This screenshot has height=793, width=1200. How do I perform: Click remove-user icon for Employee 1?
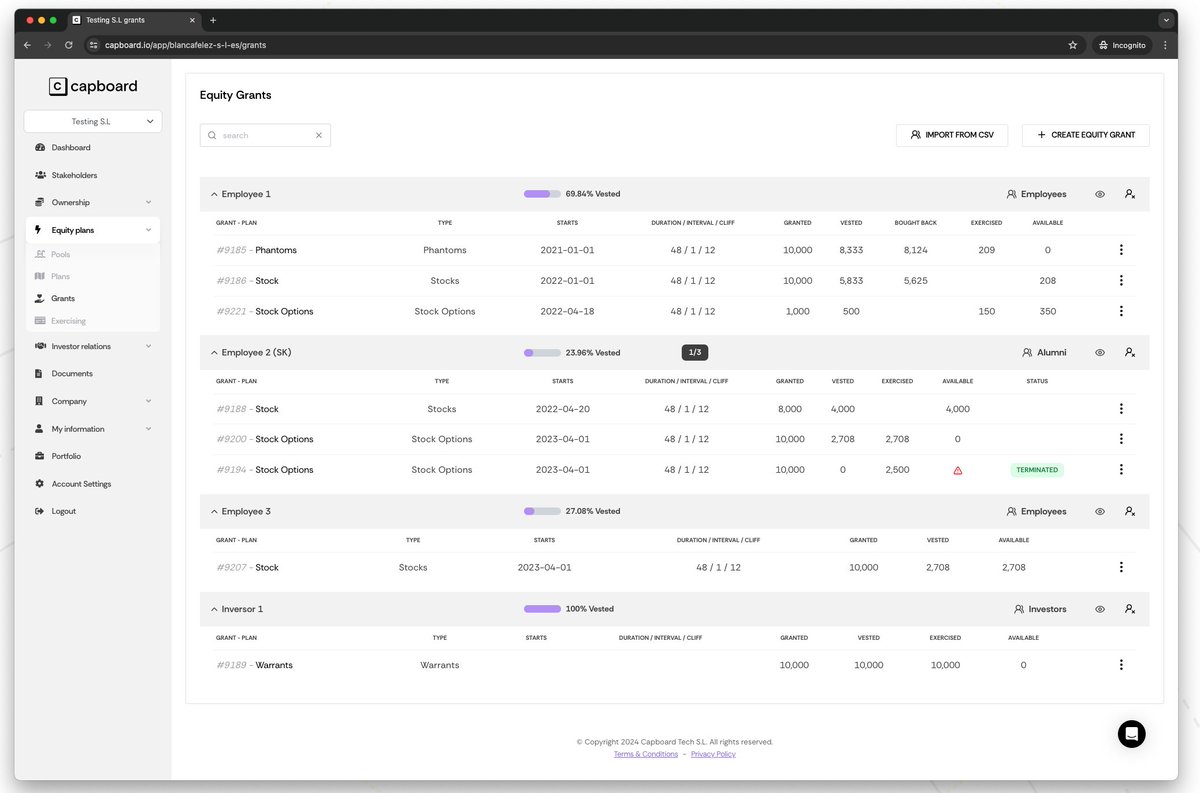[x=1130, y=194]
